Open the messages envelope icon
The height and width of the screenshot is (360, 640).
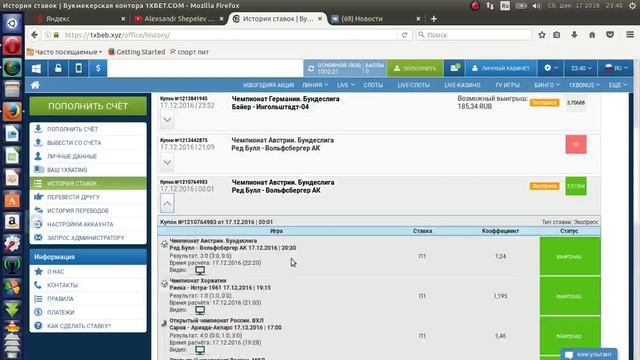click(454, 68)
